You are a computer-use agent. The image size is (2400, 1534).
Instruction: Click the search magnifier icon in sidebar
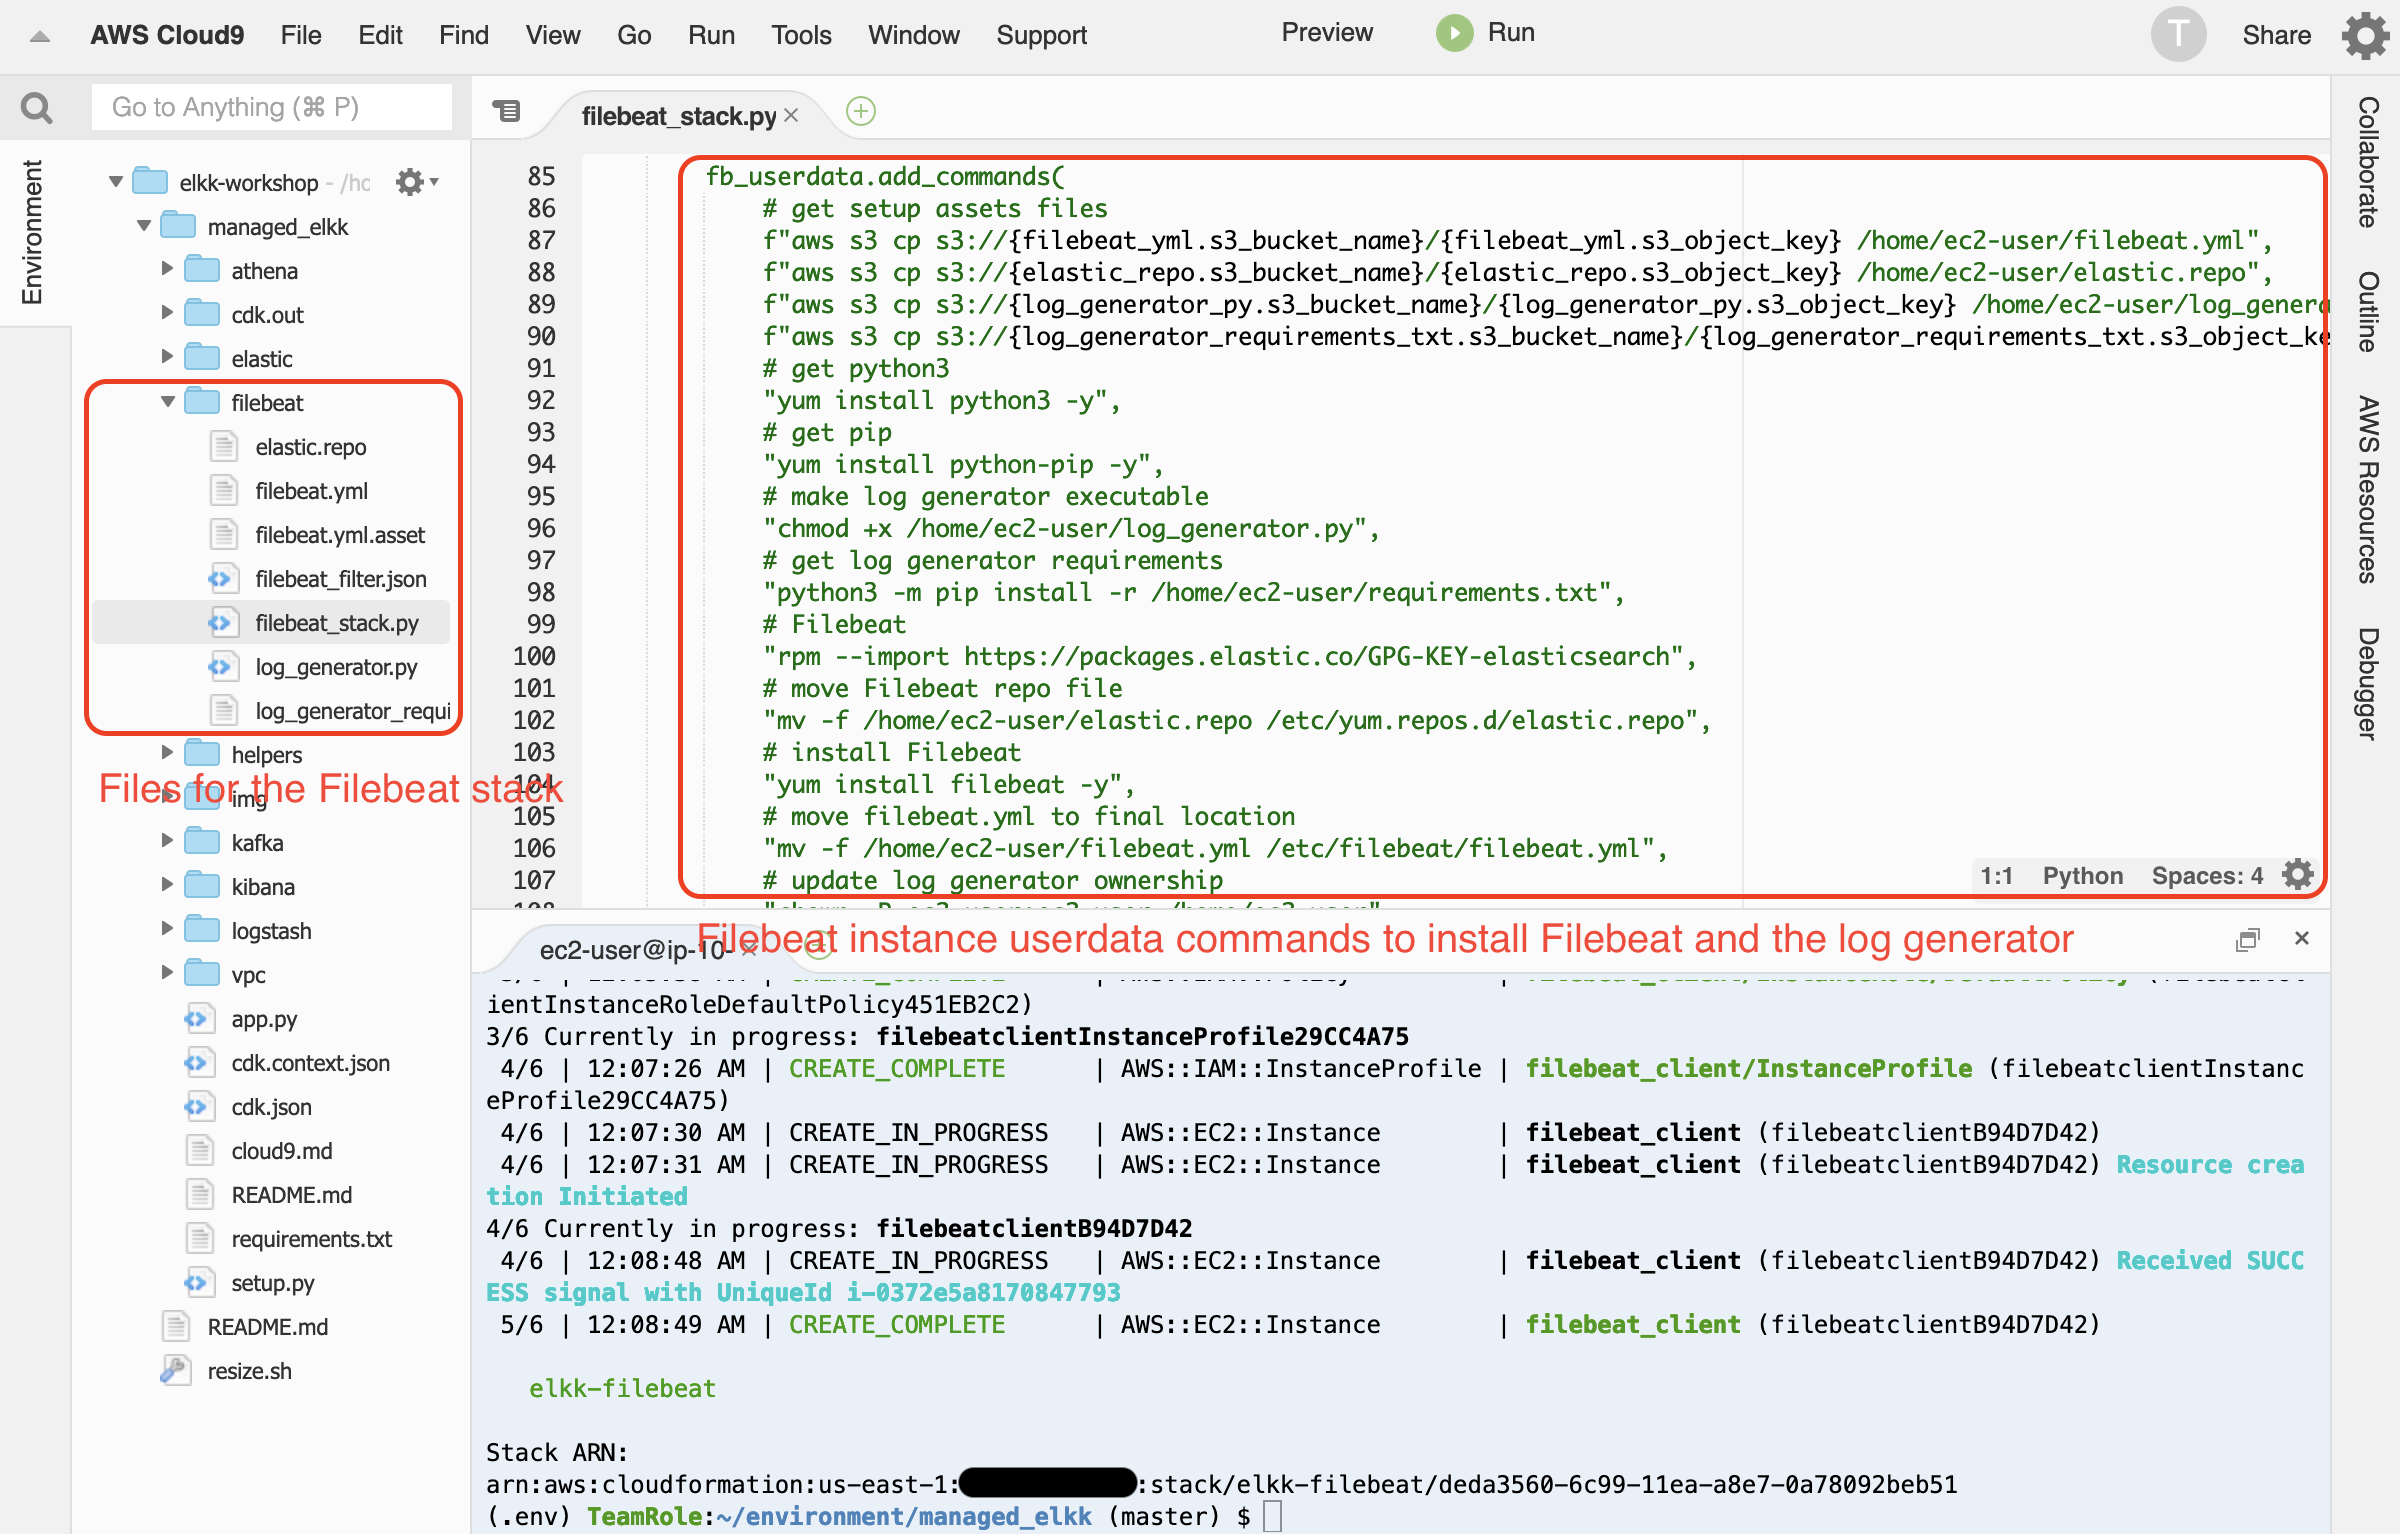(36, 107)
